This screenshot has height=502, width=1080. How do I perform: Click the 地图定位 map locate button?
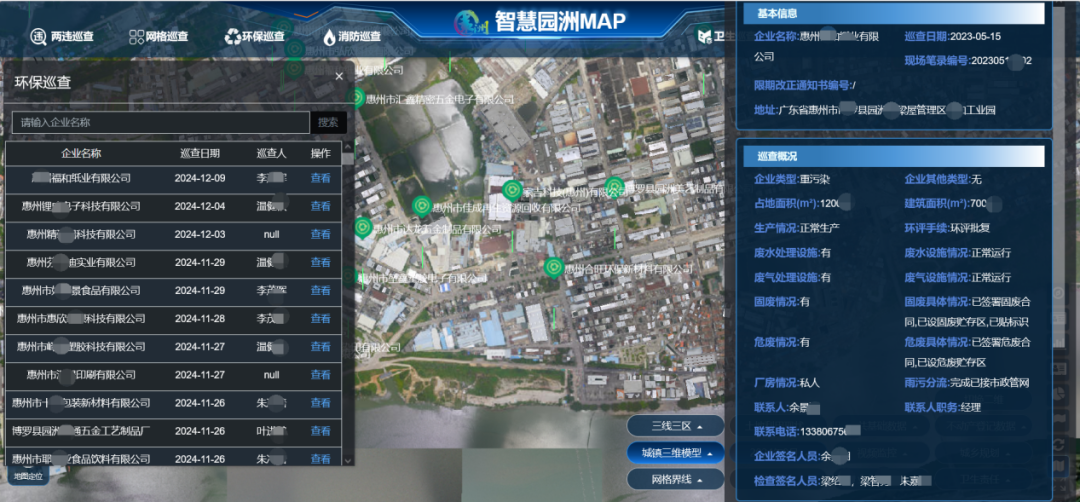(x=28, y=475)
